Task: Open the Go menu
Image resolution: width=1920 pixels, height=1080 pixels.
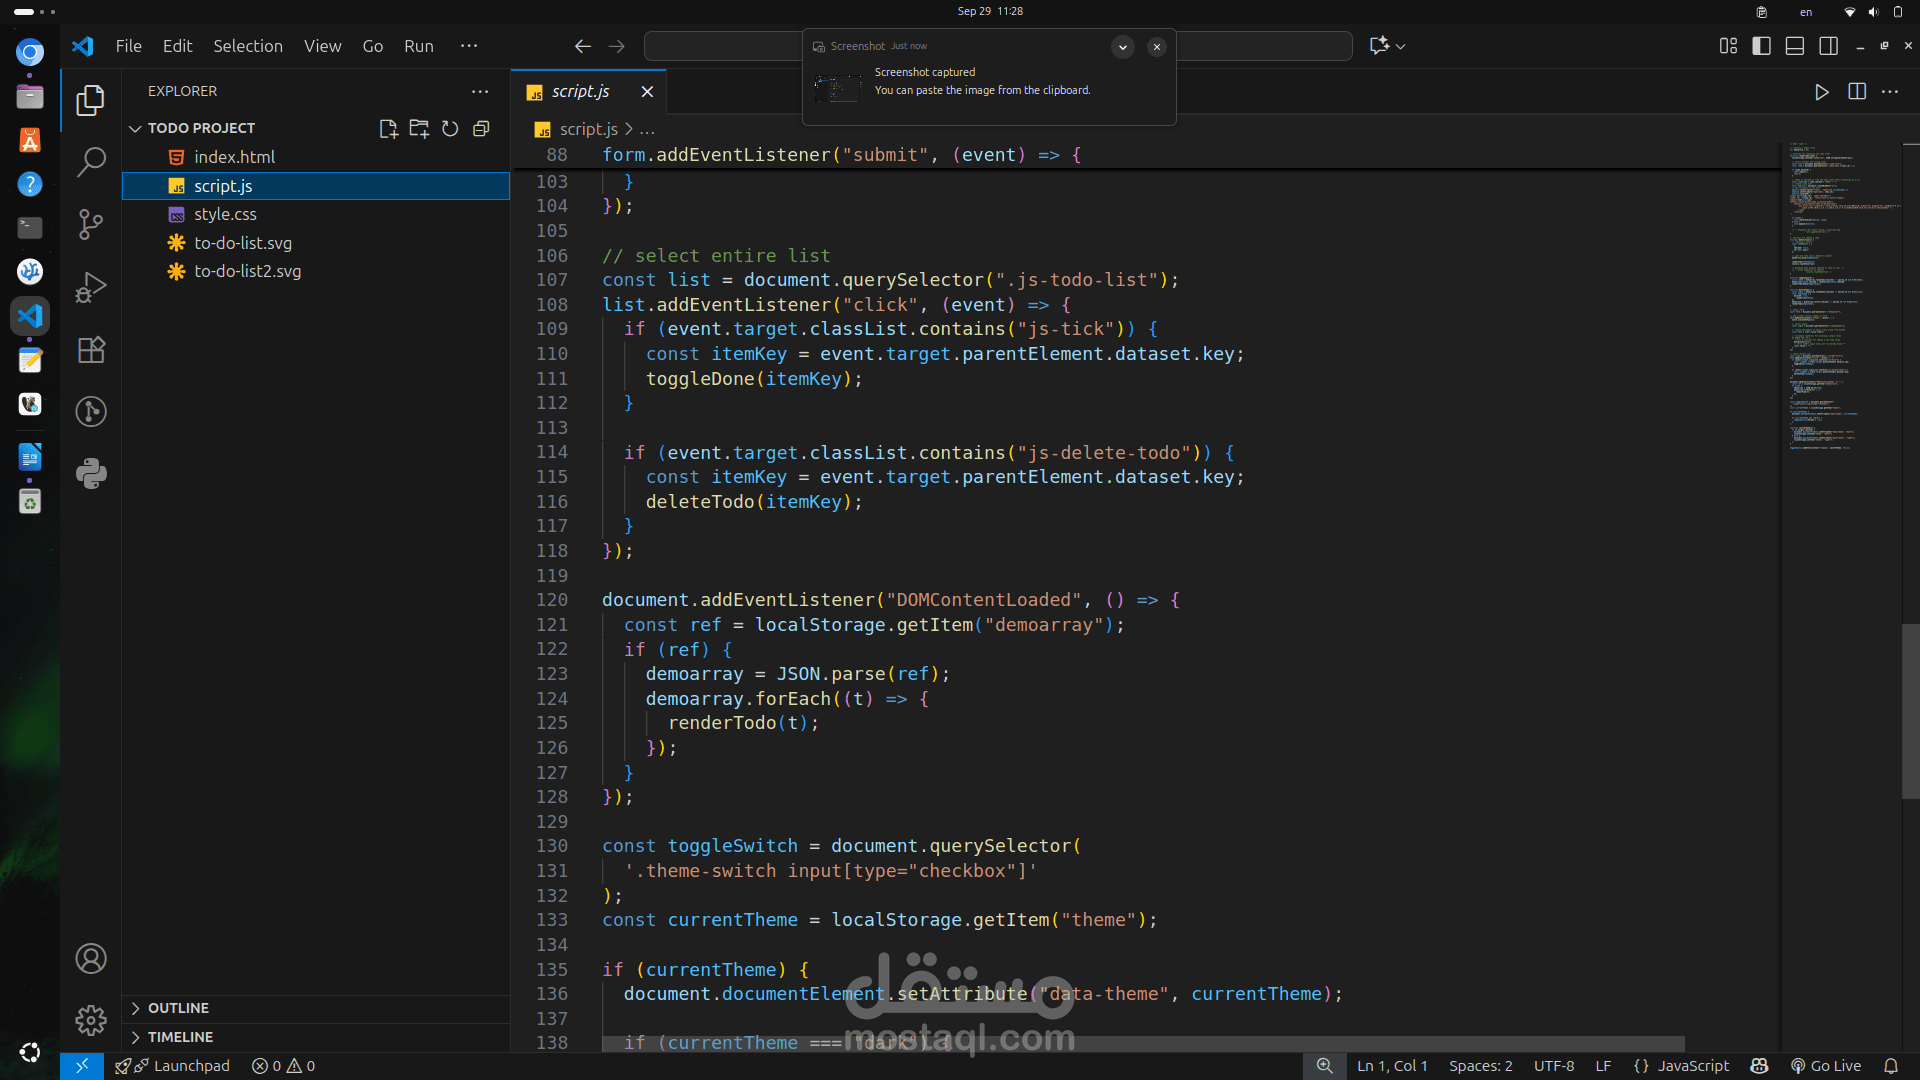Action: pos(372,46)
